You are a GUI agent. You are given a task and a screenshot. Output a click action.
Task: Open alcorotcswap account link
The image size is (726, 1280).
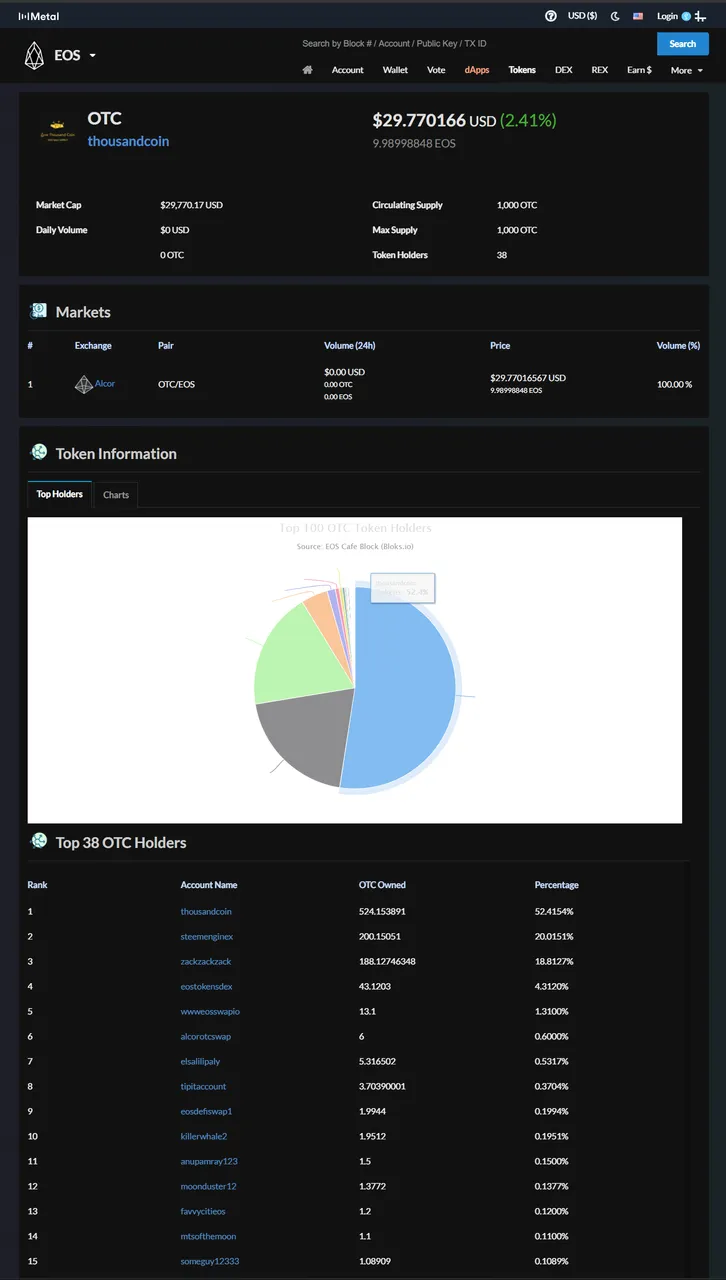pos(205,1036)
